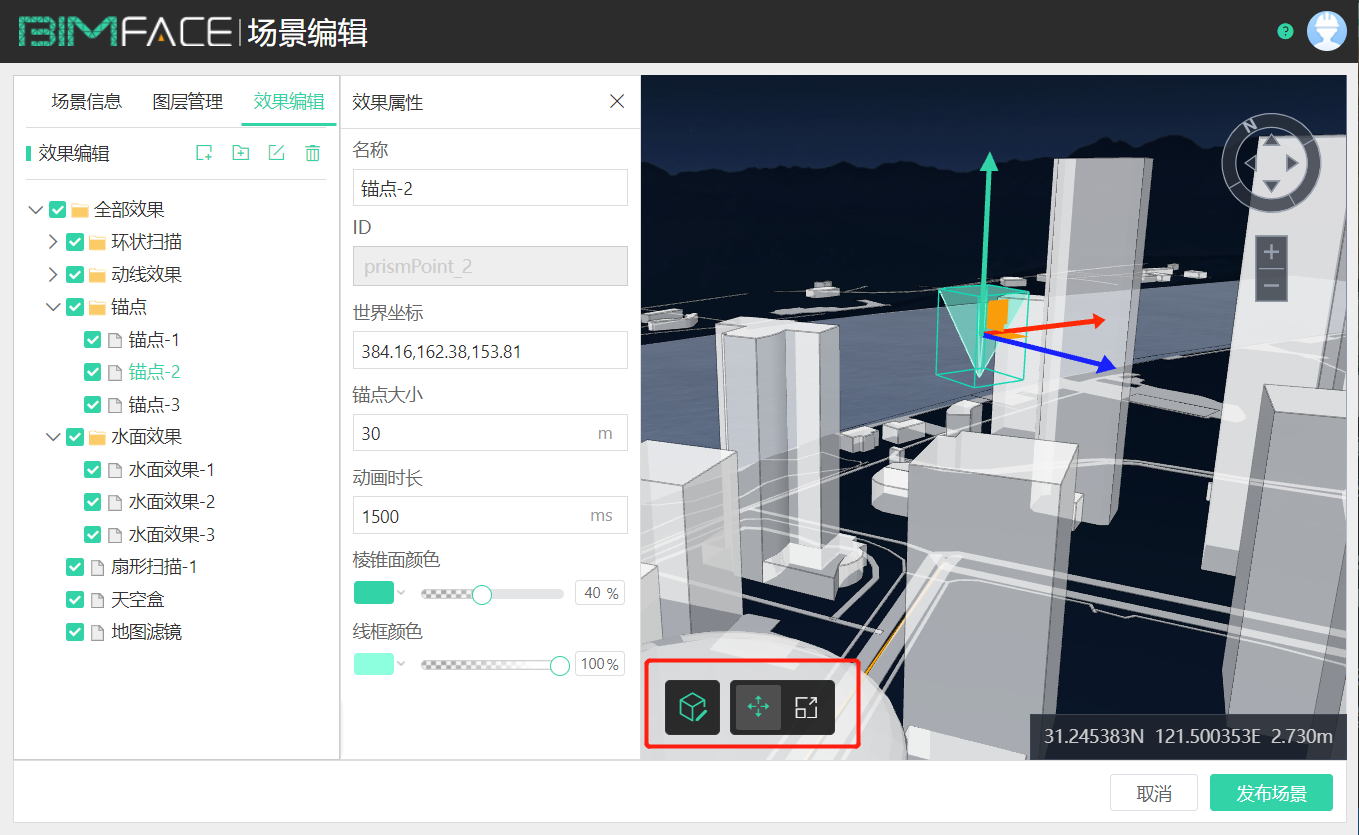Add a new effect folder
Screen dimensions: 1359x835
[240, 152]
